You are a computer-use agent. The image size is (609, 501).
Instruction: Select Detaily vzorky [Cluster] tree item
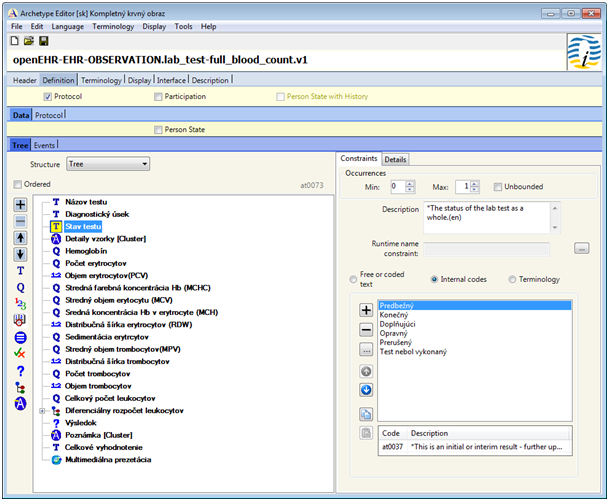click(105, 239)
